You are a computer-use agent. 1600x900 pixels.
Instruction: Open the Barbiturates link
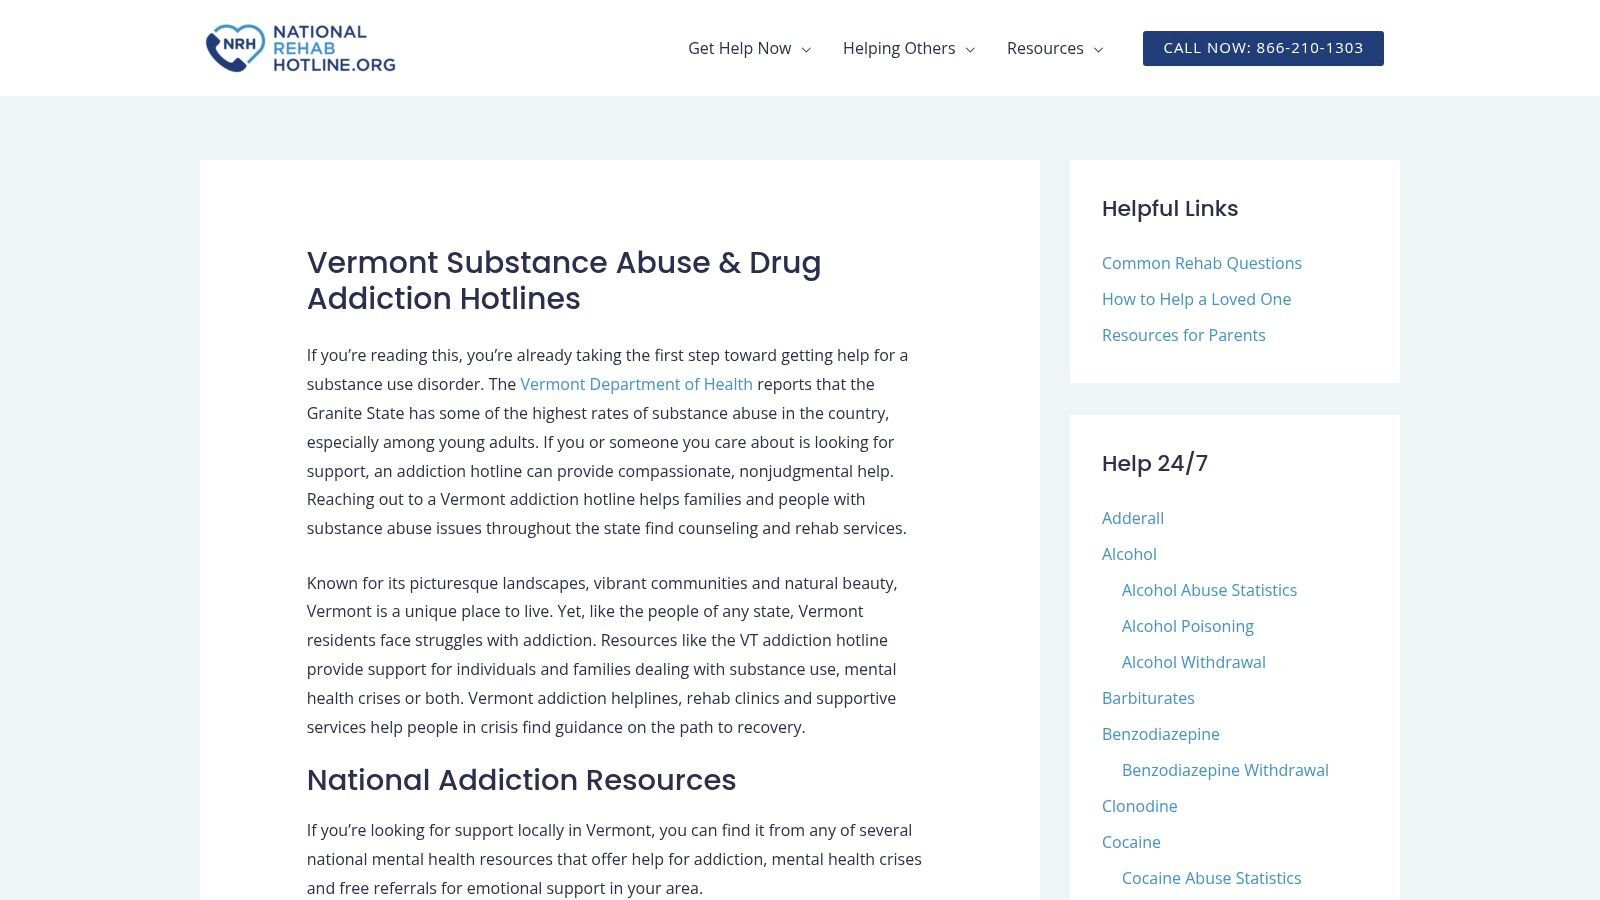tap(1148, 698)
